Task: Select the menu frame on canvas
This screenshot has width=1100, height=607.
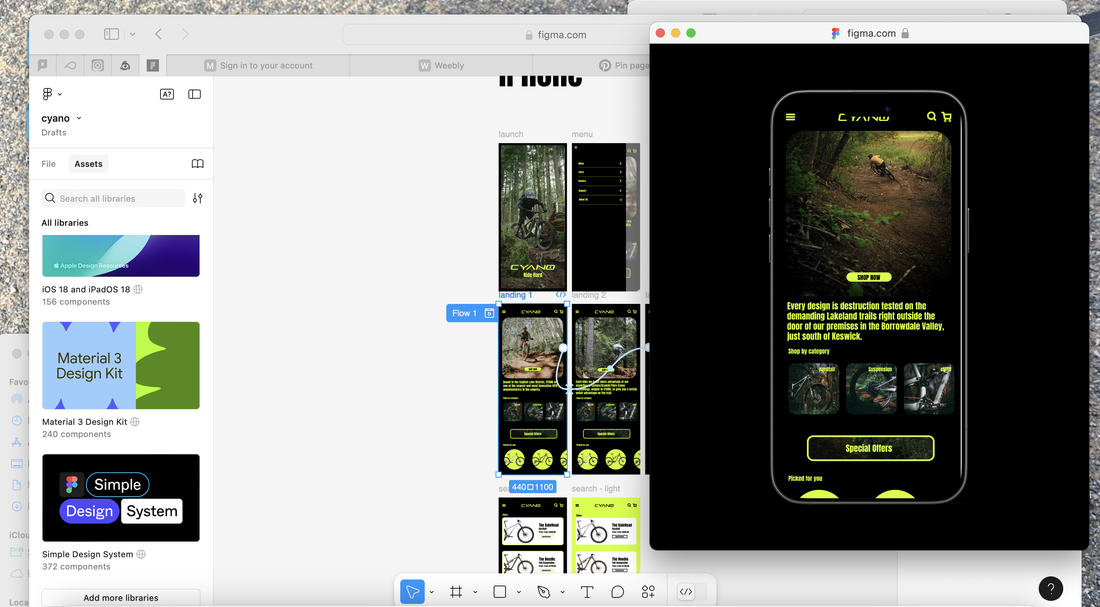Action: pyautogui.click(x=605, y=217)
